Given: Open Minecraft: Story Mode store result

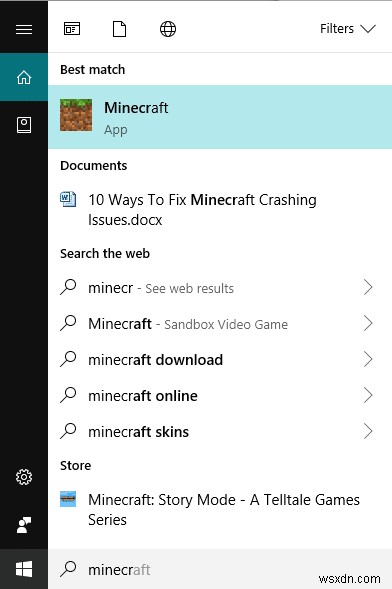Looking at the screenshot, I should pyautogui.click(x=220, y=509).
